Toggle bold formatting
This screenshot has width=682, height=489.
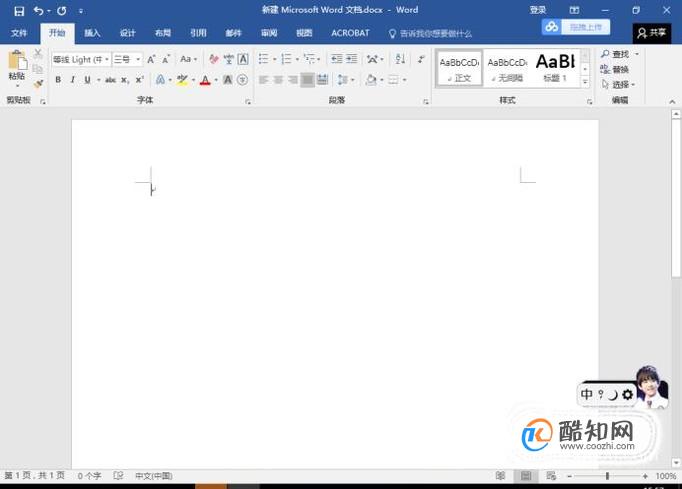tap(58, 80)
